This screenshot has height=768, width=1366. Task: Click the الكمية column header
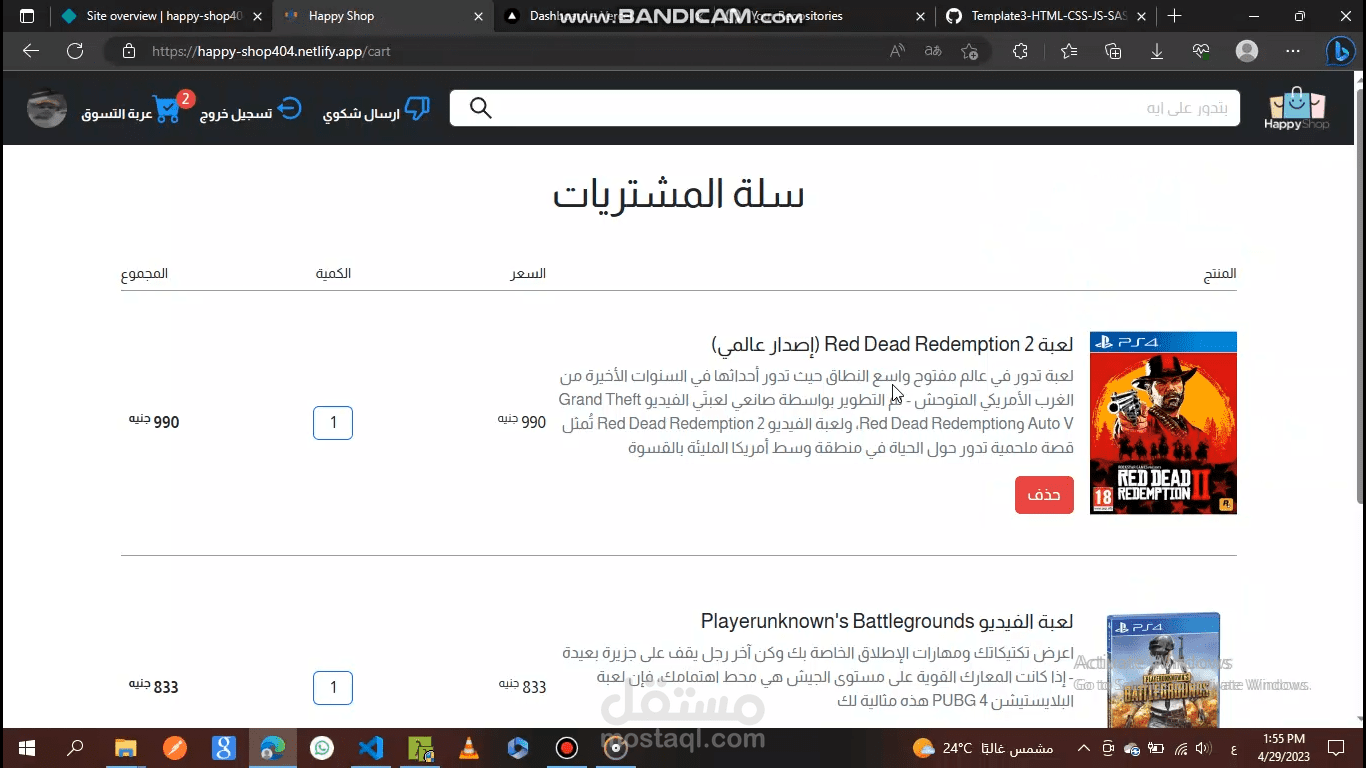tap(333, 273)
